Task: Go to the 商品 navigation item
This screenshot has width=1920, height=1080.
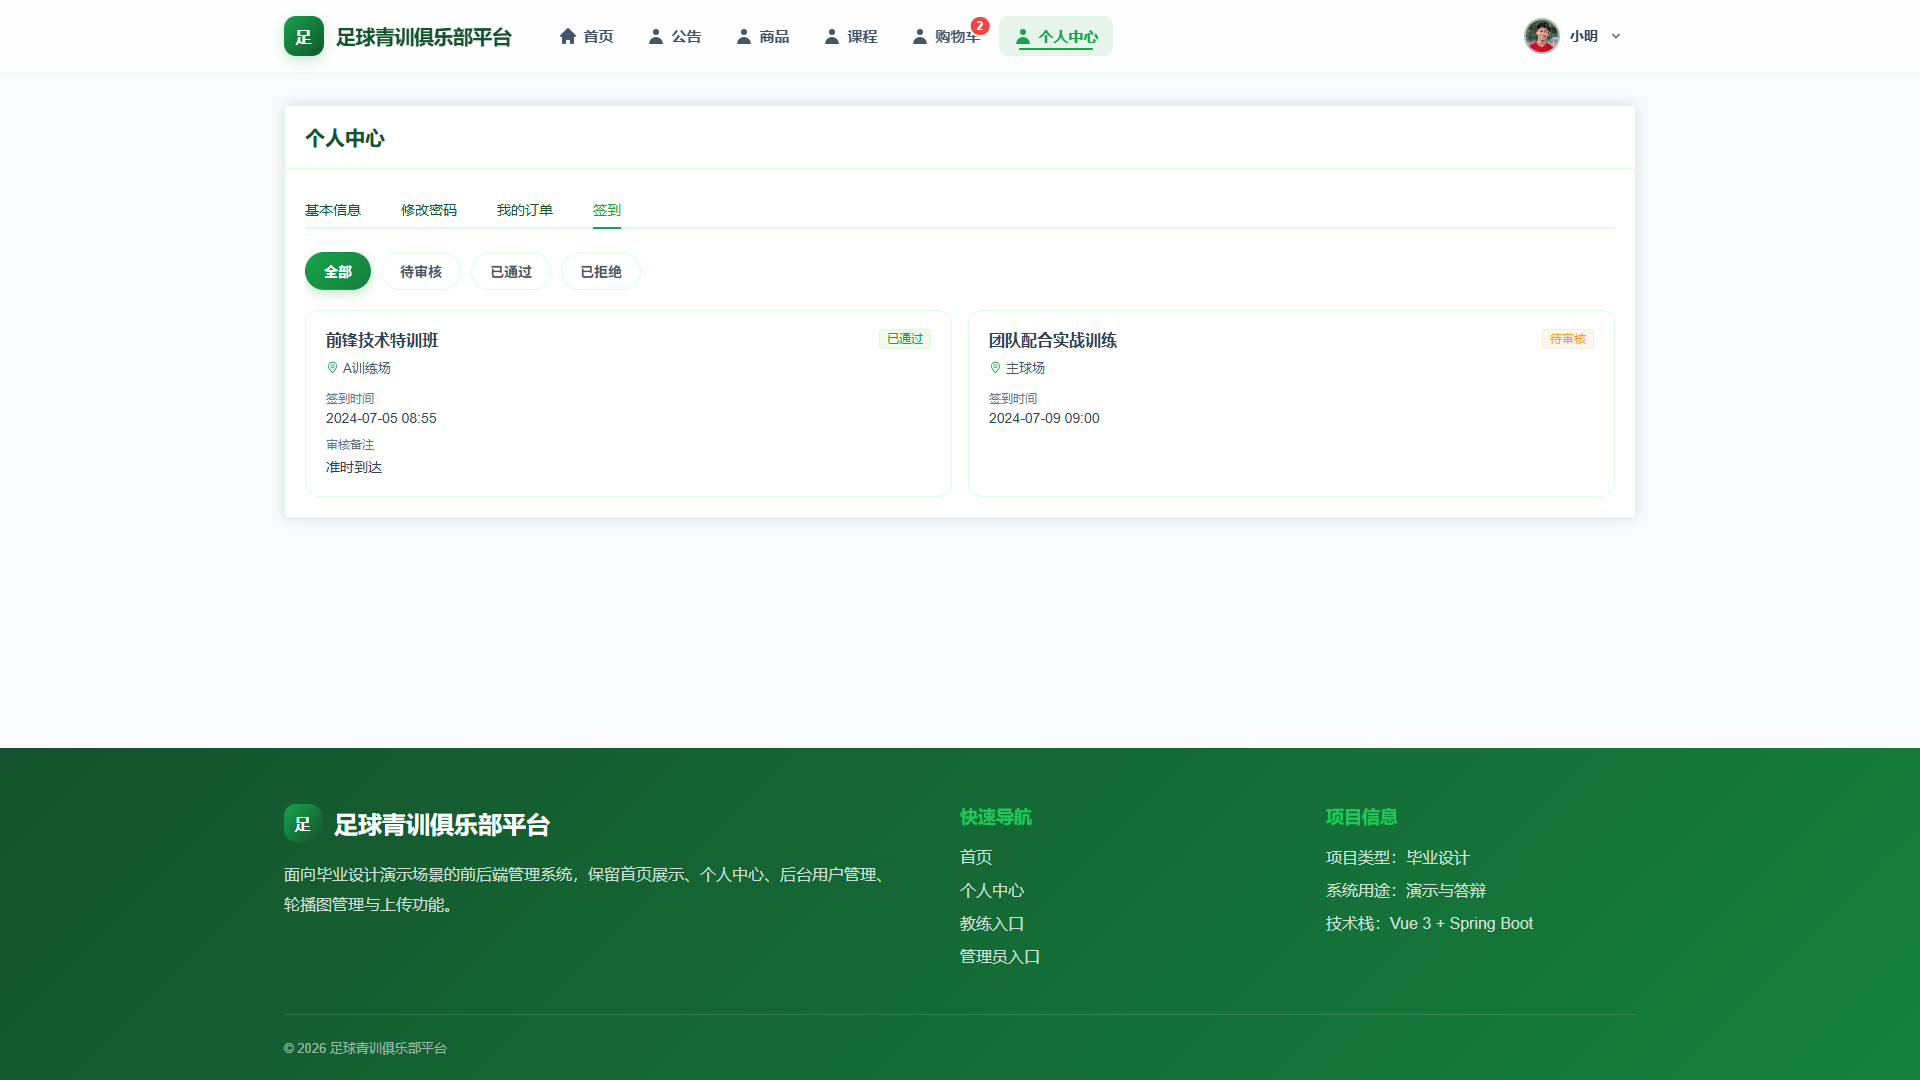Action: tap(762, 36)
